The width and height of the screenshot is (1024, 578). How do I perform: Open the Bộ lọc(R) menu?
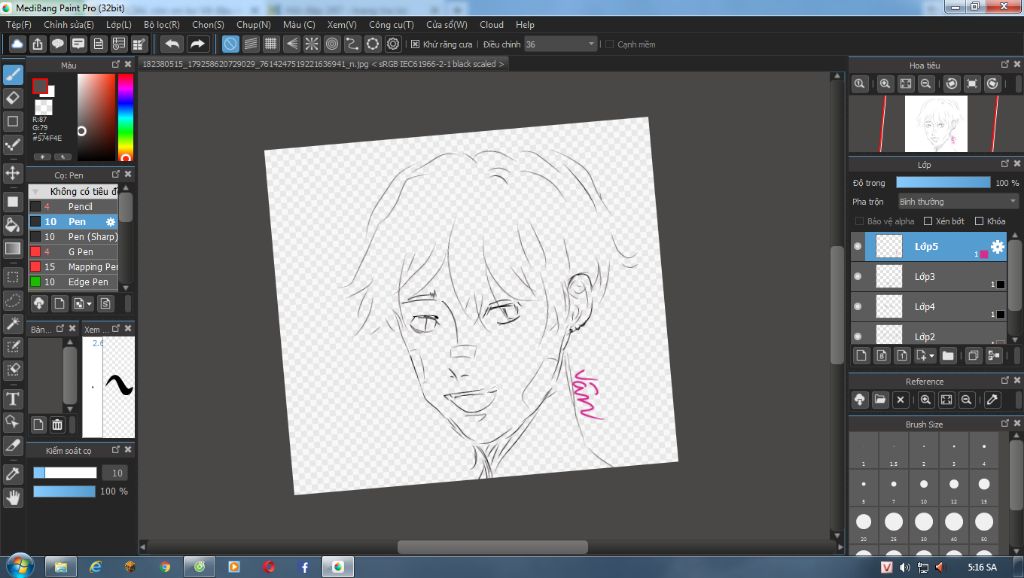coord(161,25)
